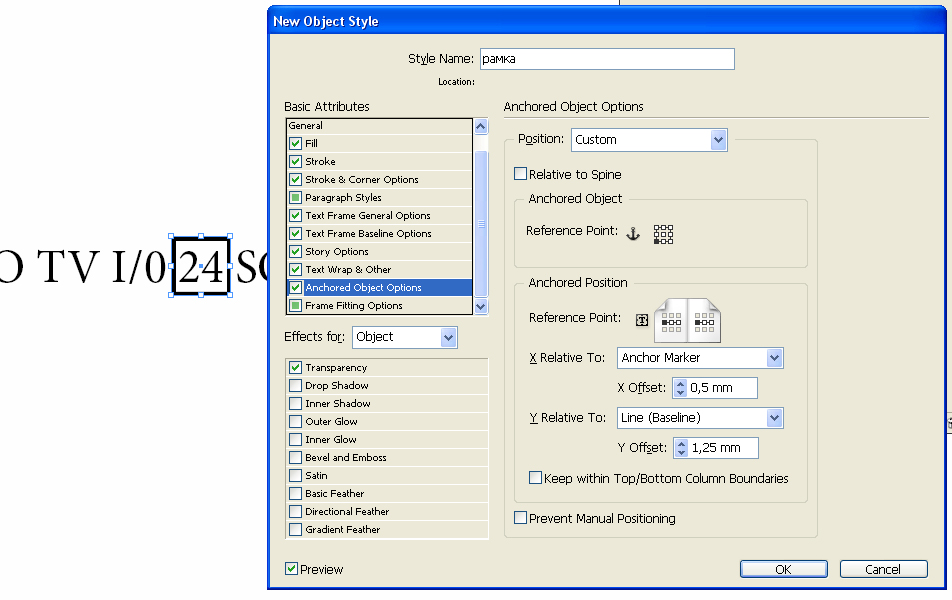
Task: Enable Keep within Top/Bottom Column Boundaries
Action: pos(536,478)
